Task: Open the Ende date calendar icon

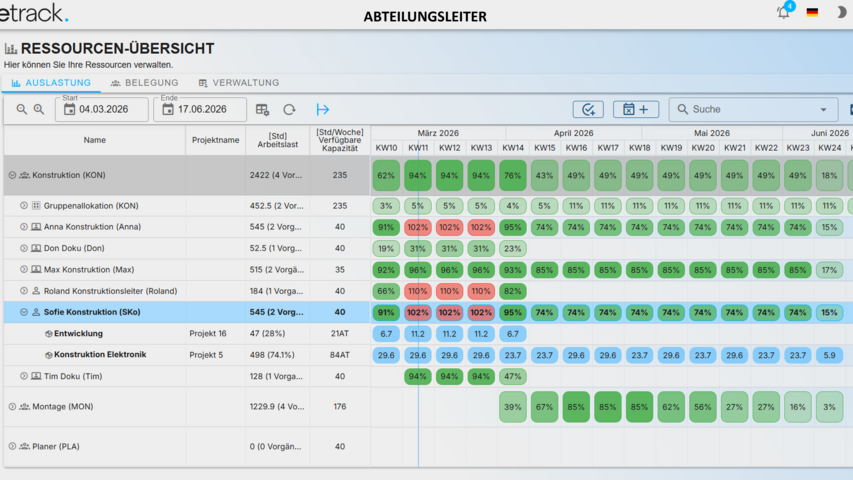Action: point(168,109)
